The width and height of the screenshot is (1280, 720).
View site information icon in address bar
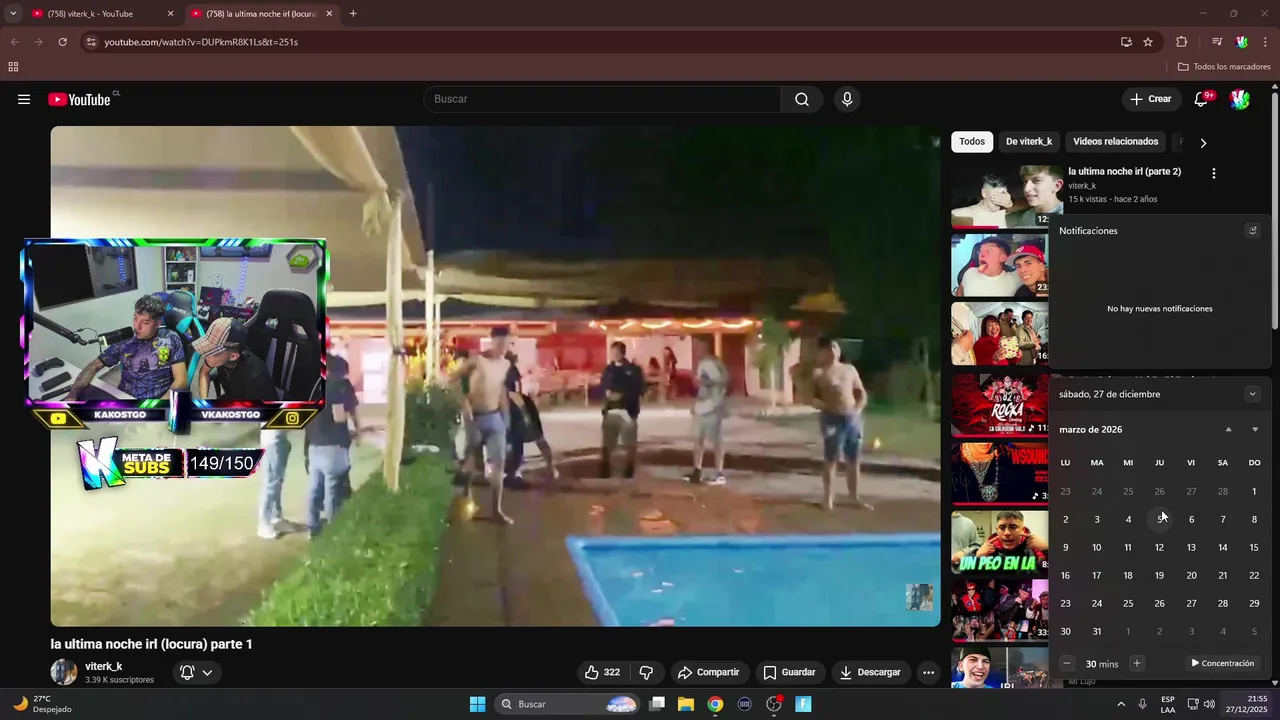91,42
